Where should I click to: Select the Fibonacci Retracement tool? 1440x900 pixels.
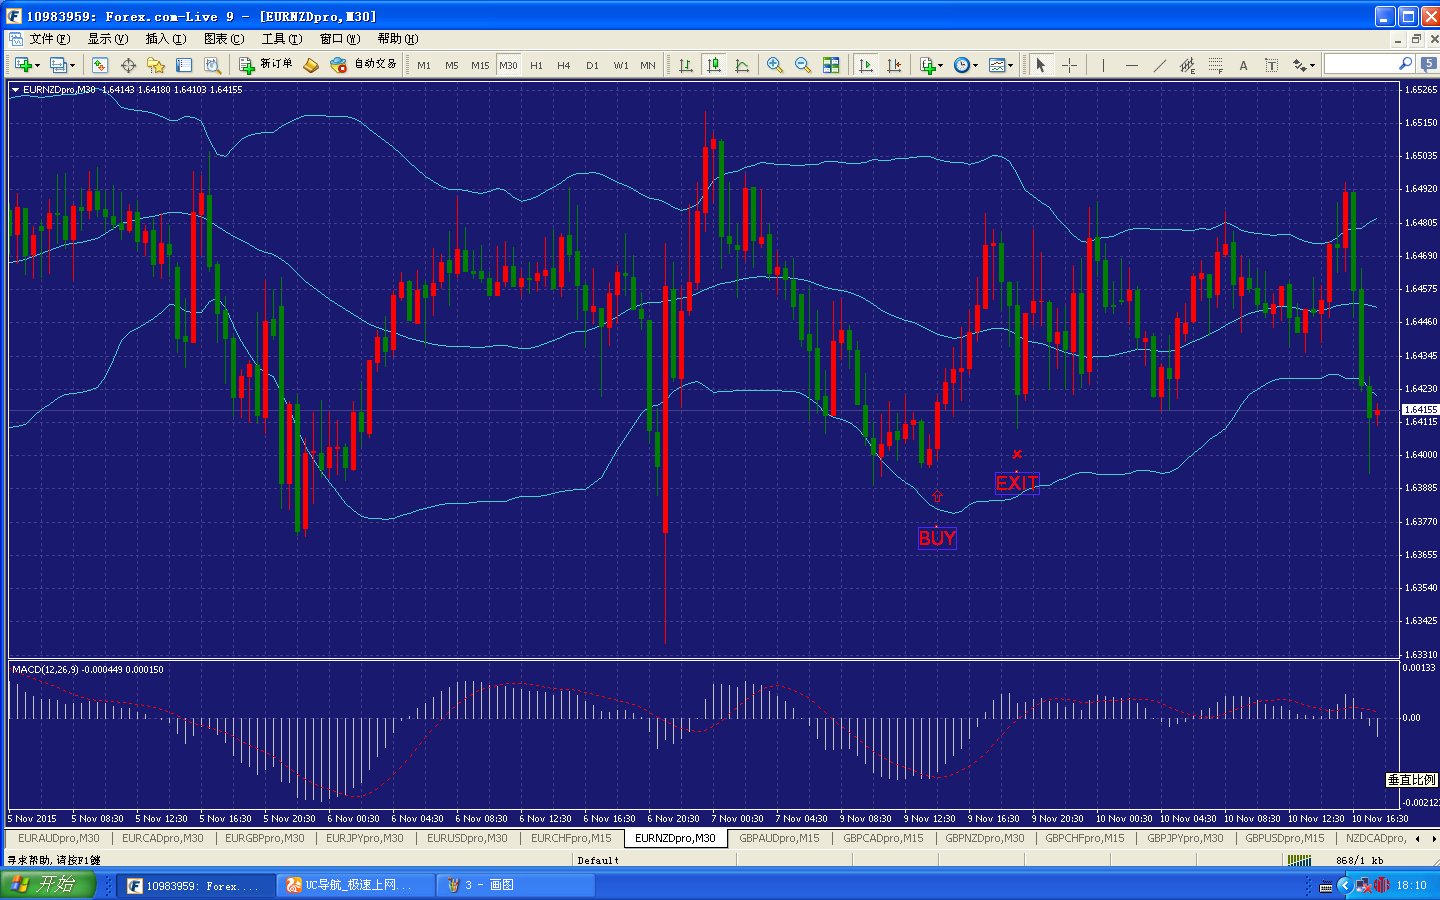click(1215, 65)
